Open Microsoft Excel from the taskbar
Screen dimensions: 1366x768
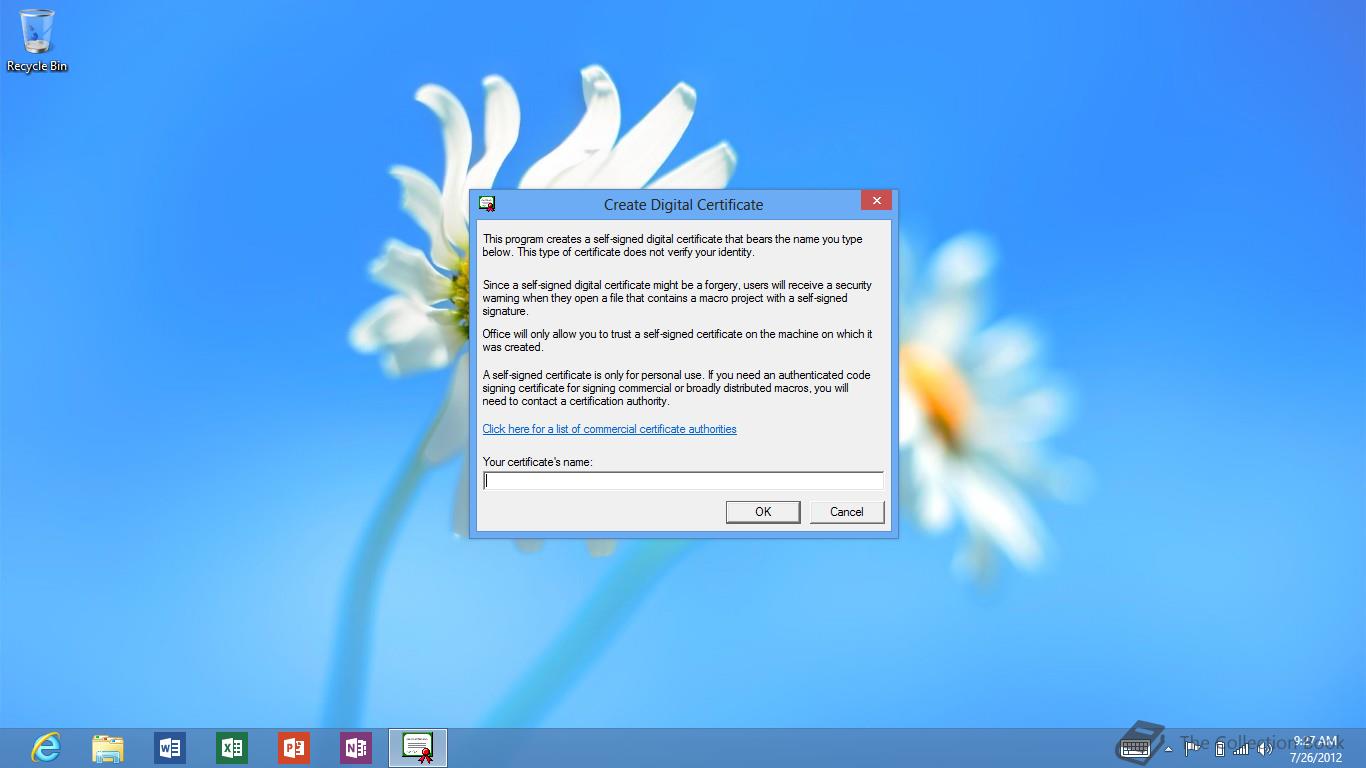pos(232,747)
